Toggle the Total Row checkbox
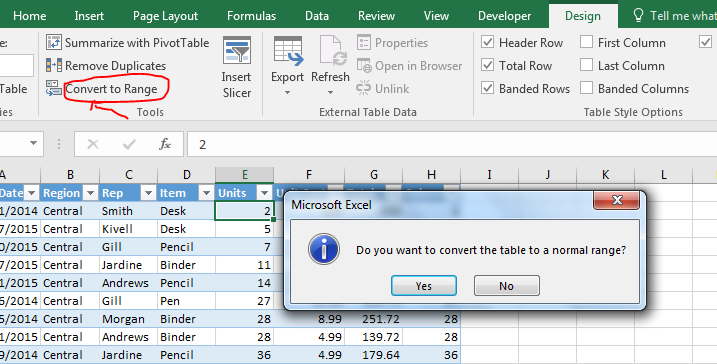Image resolution: width=717 pixels, height=364 pixels. 487,65
